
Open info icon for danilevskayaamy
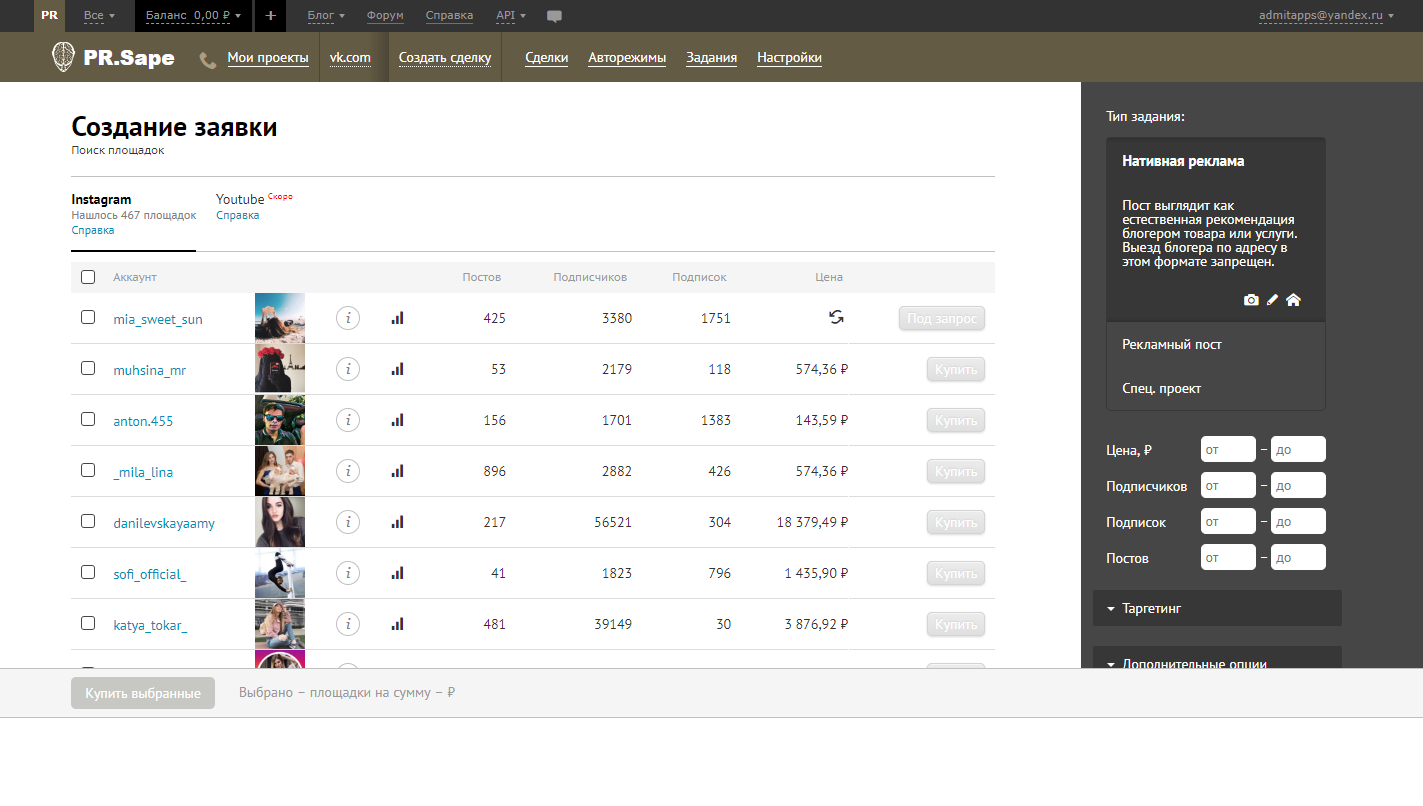point(347,522)
